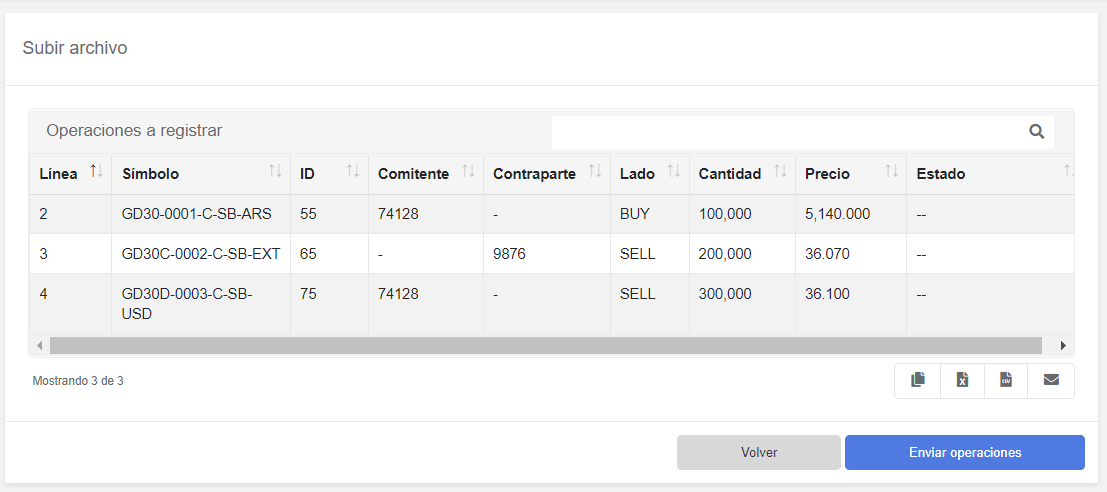1107x492 pixels.
Task: Click the magnifier search icon
Action: pos(1037,131)
